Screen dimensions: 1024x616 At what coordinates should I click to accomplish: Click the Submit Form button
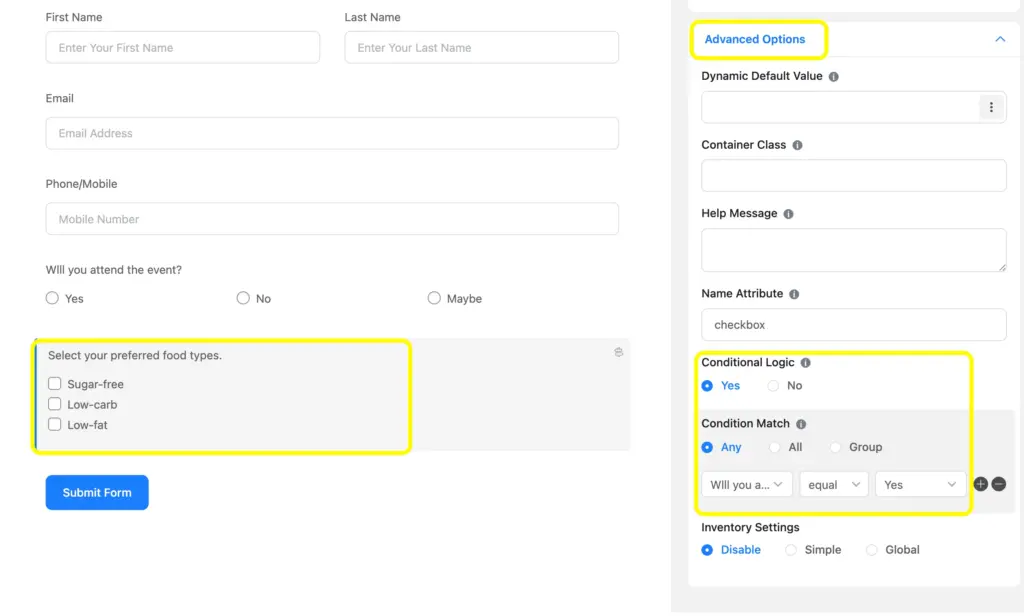click(96, 492)
